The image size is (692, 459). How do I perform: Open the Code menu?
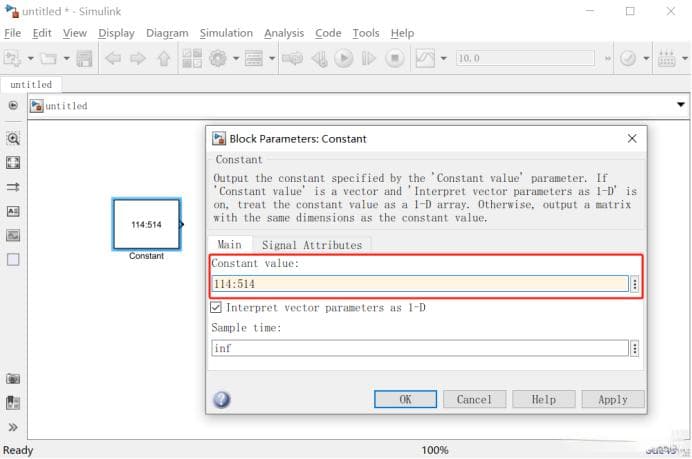tap(328, 33)
